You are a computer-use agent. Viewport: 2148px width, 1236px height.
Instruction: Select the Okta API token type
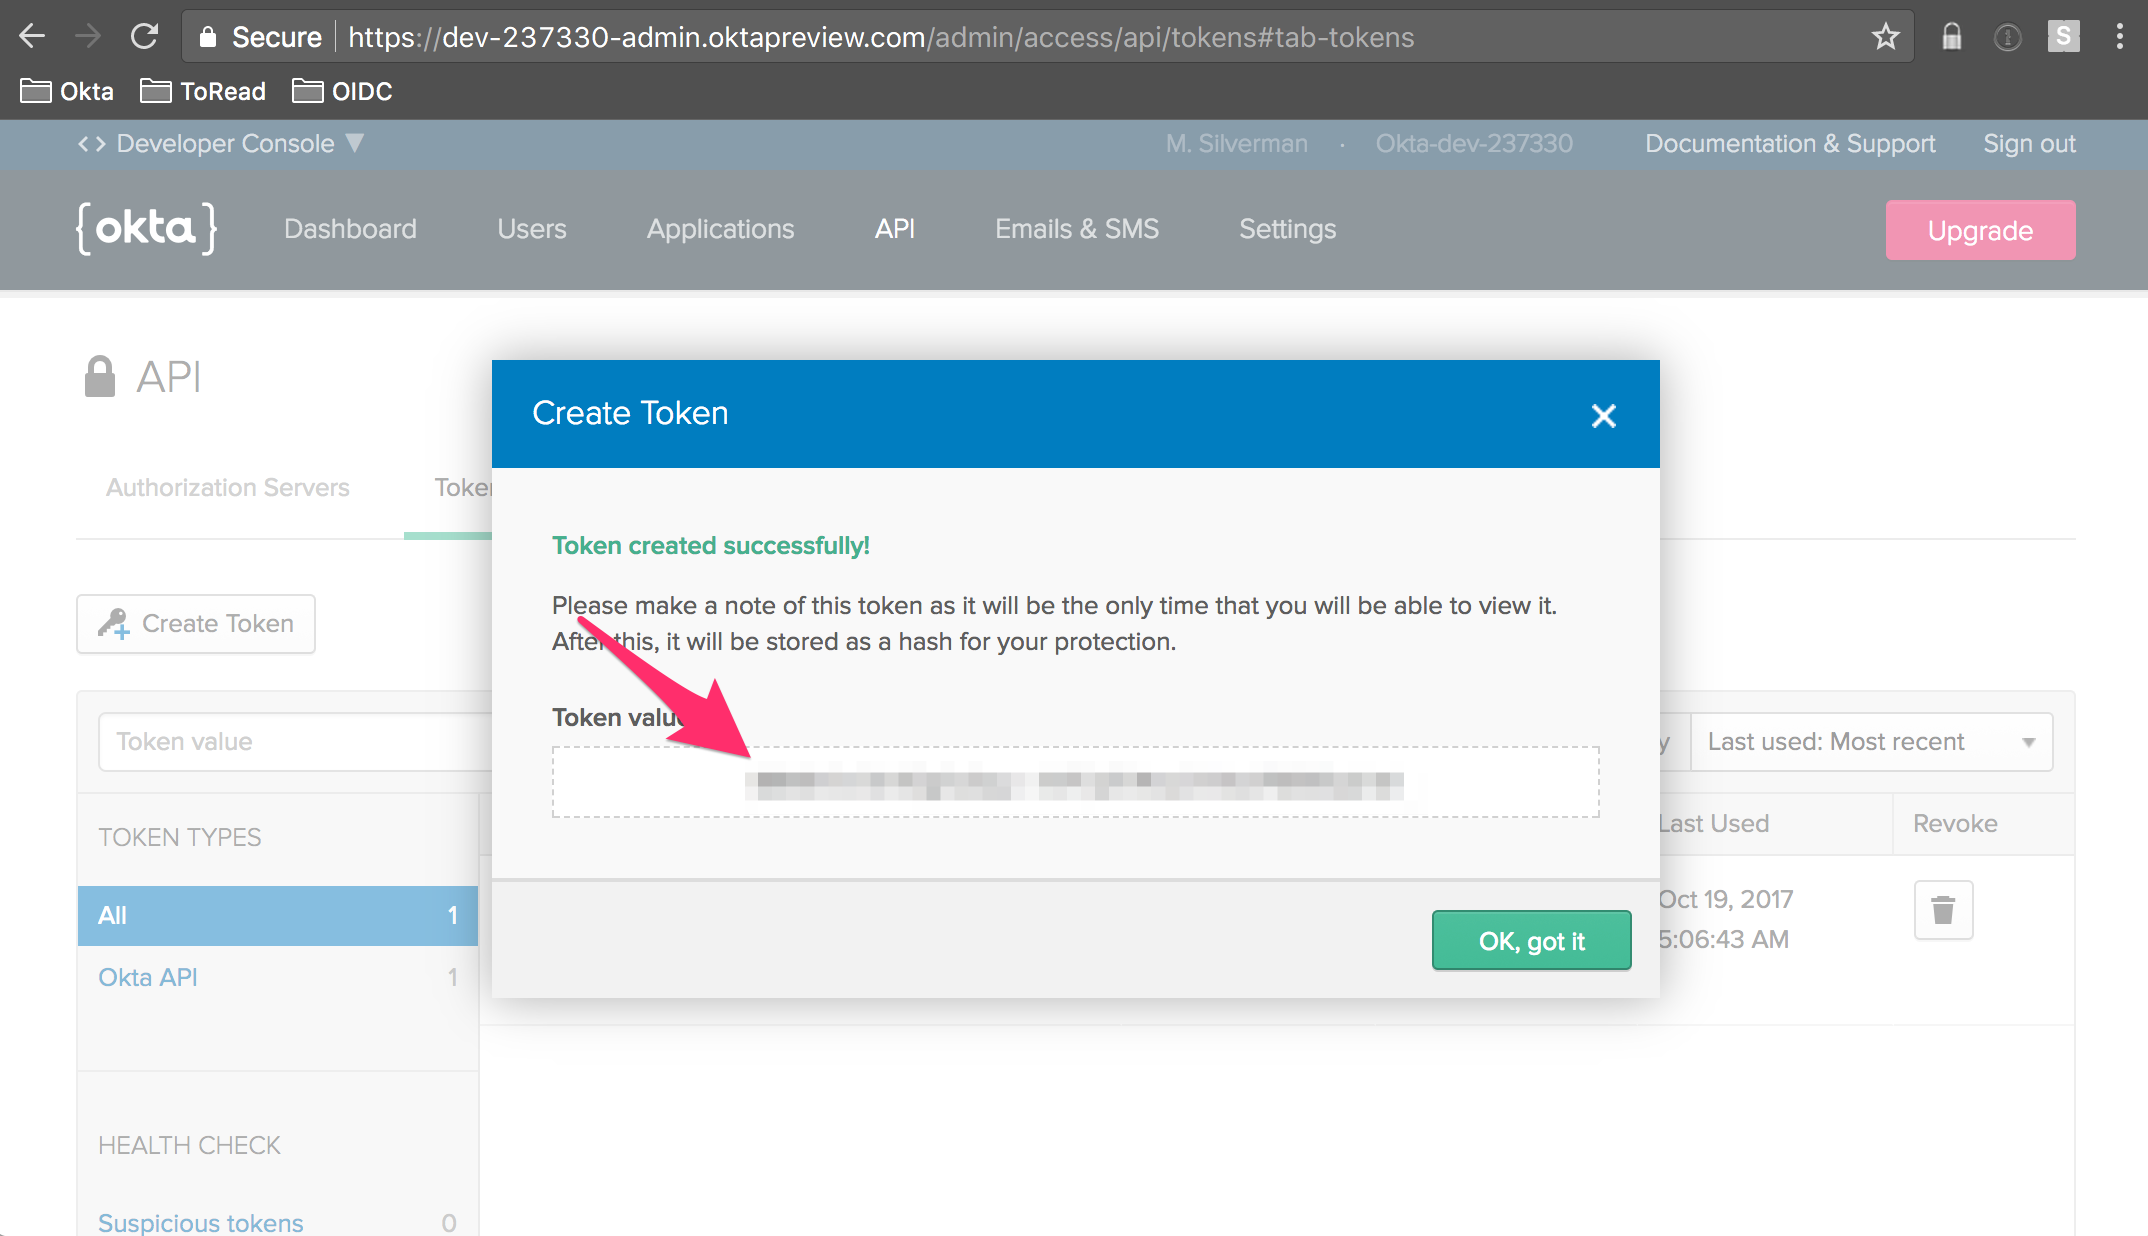(x=148, y=977)
